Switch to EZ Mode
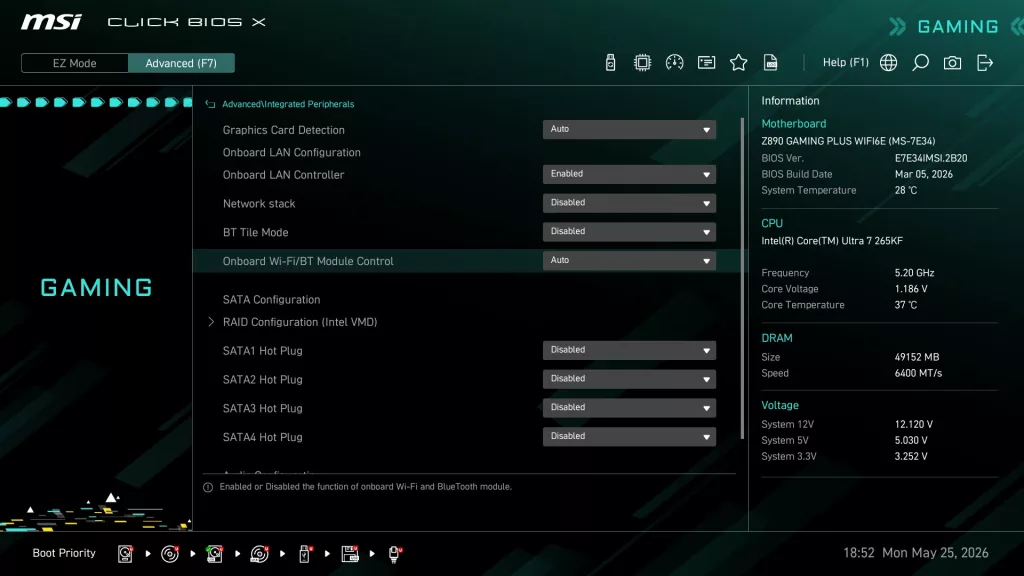The image size is (1024, 576). click(74, 63)
